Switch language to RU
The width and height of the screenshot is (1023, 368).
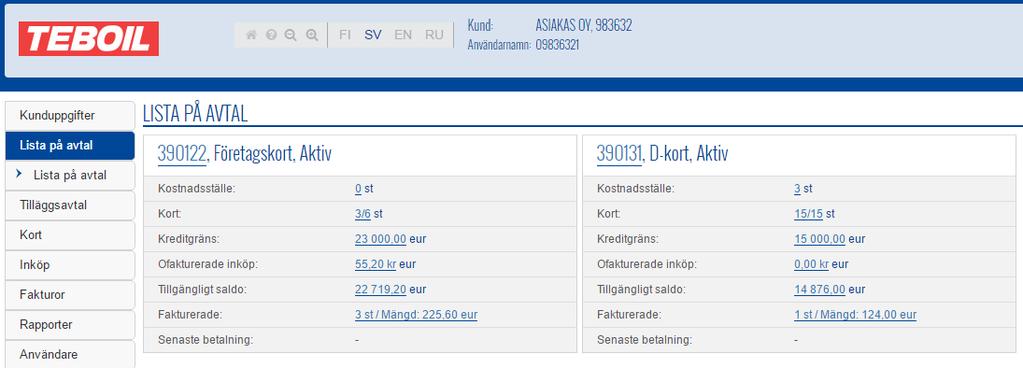(435, 35)
